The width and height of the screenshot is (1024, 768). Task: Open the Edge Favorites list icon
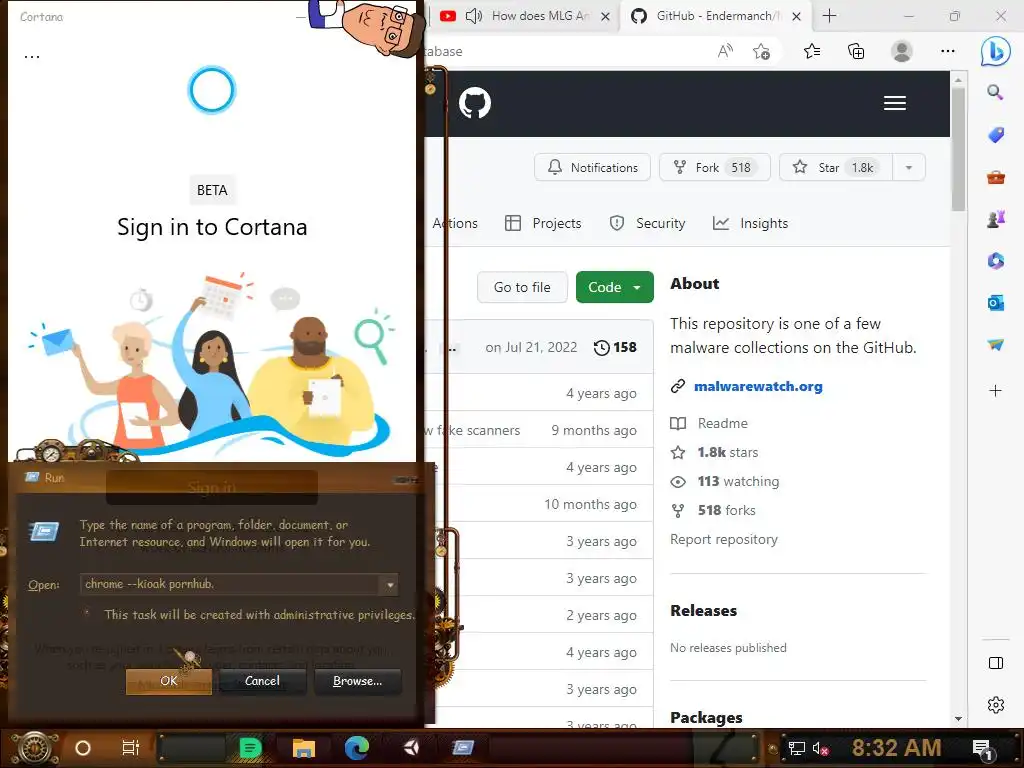pos(812,51)
